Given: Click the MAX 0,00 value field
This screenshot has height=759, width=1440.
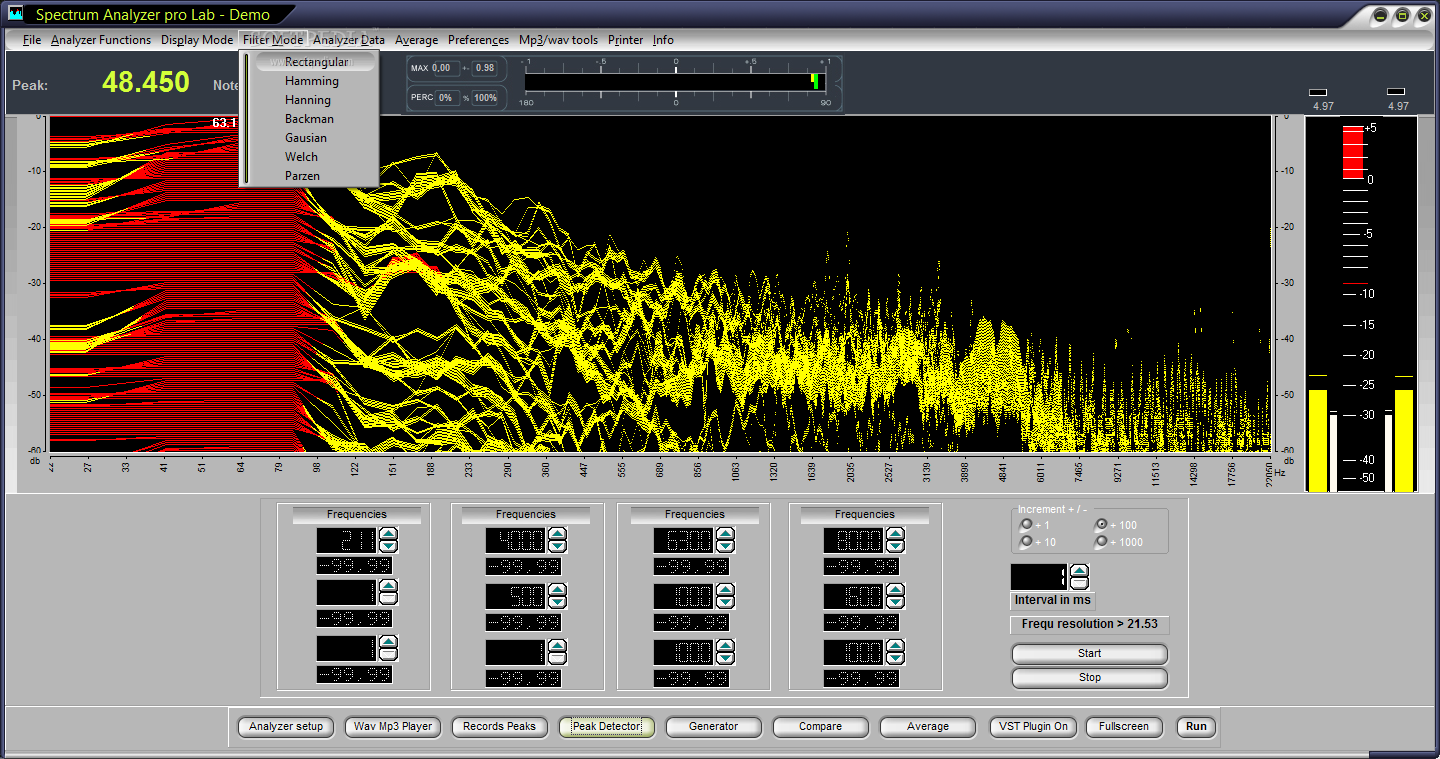Looking at the screenshot, I should 445,68.
